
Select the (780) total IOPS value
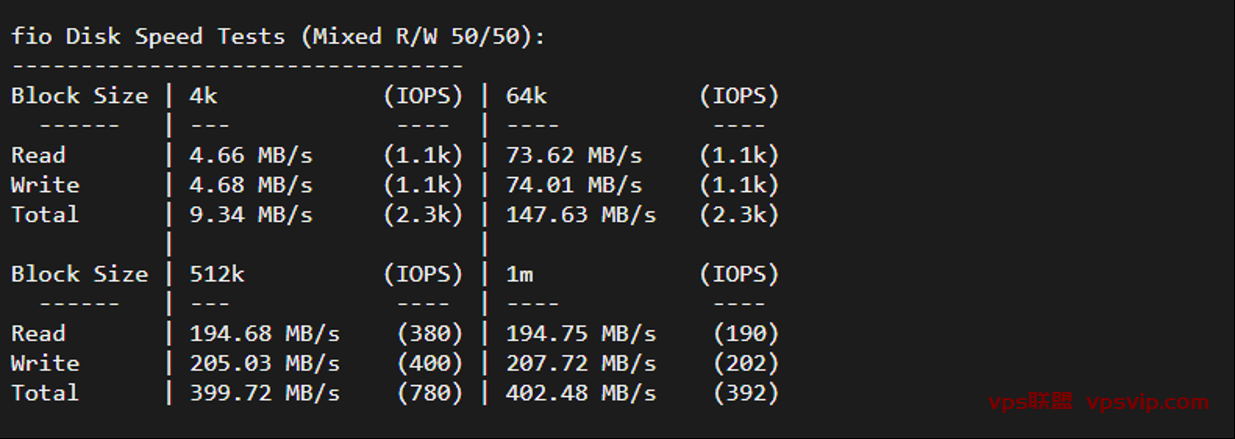tap(430, 393)
